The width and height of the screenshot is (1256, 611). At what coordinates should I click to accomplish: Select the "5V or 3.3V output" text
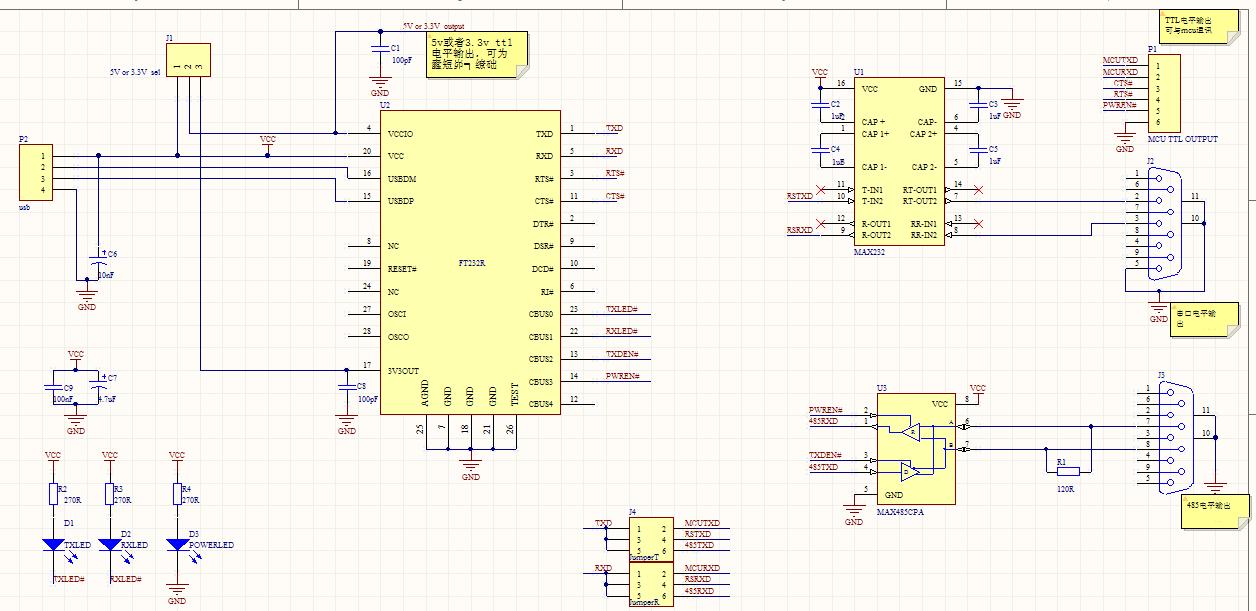pos(432,26)
